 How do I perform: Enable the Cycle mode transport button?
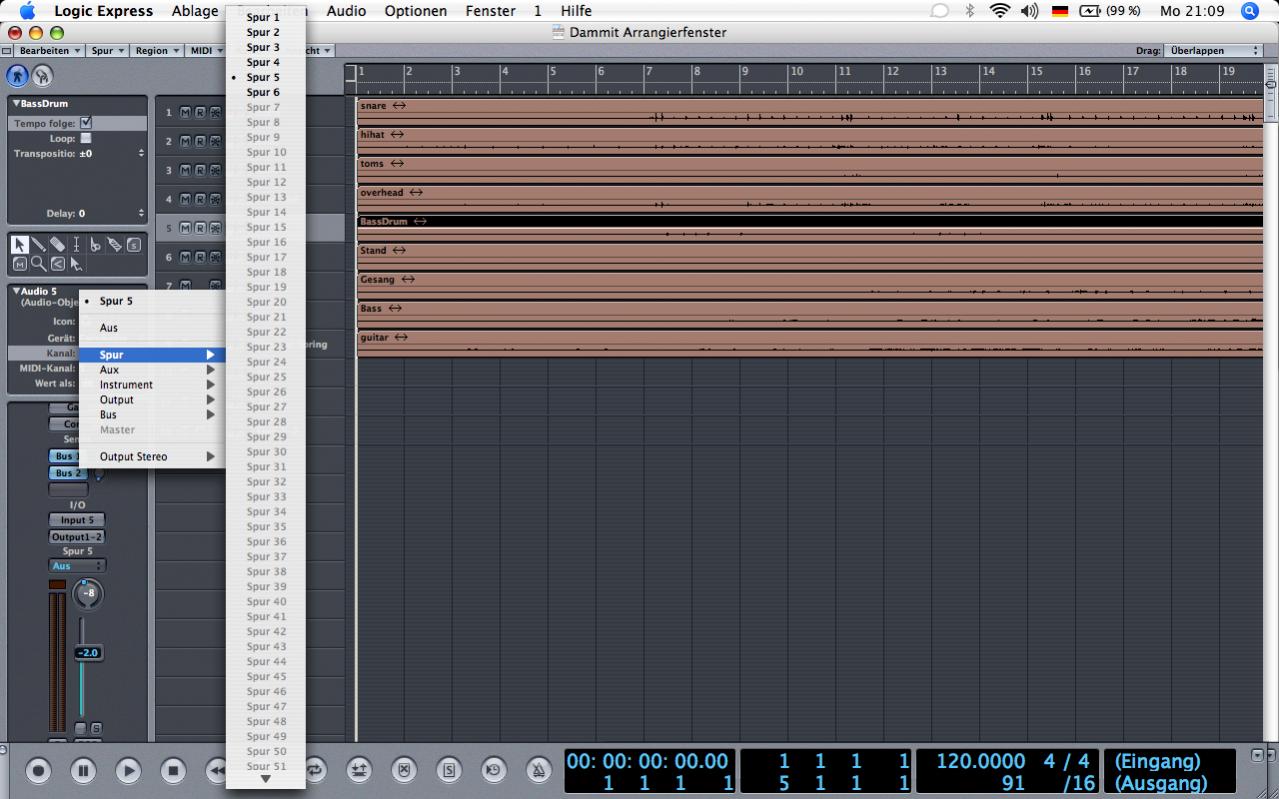click(316, 770)
